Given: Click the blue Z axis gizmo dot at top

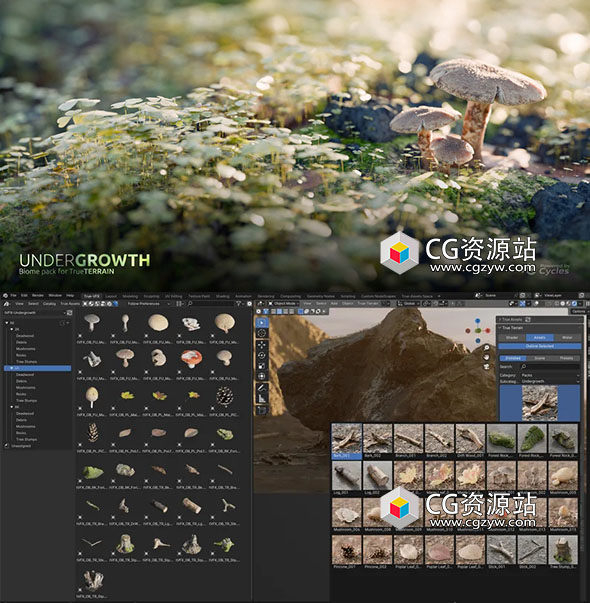Looking at the screenshot, I should (477, 321).
